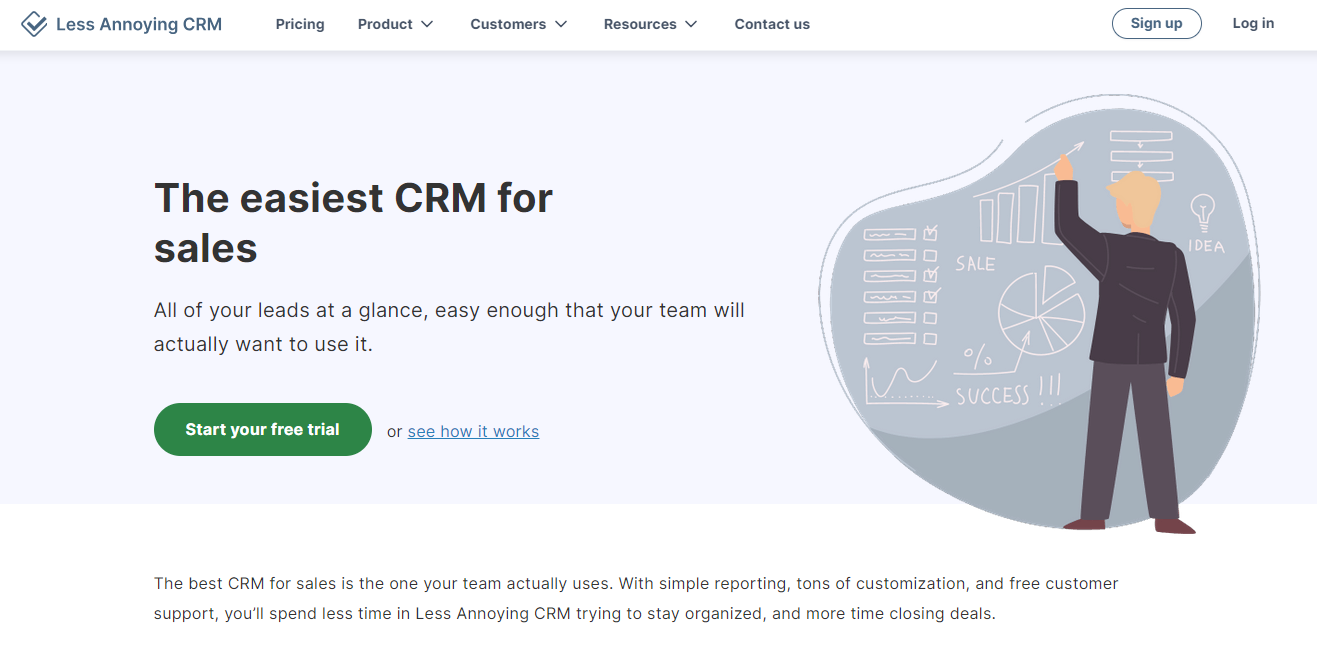
Task: Start your free trial button
Action: (263, 430)
